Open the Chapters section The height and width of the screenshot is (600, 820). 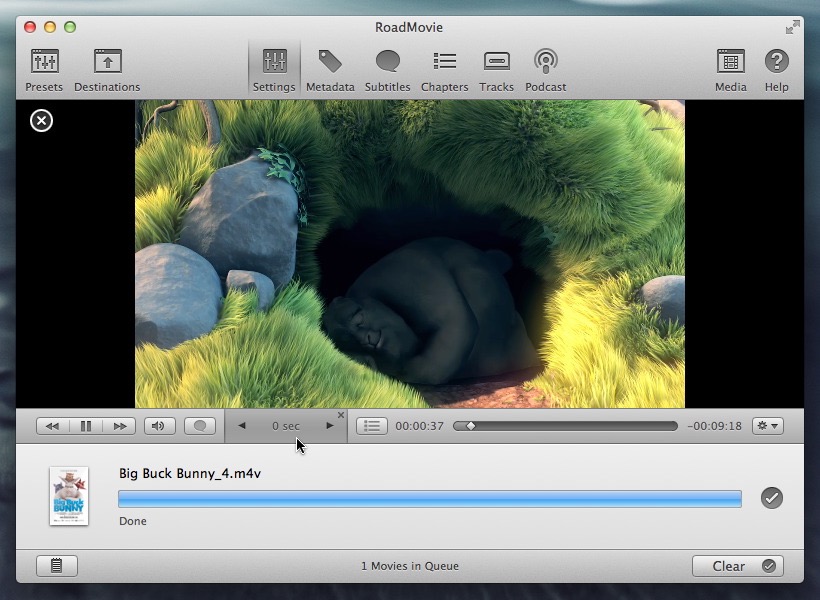[x=444, y=70]
